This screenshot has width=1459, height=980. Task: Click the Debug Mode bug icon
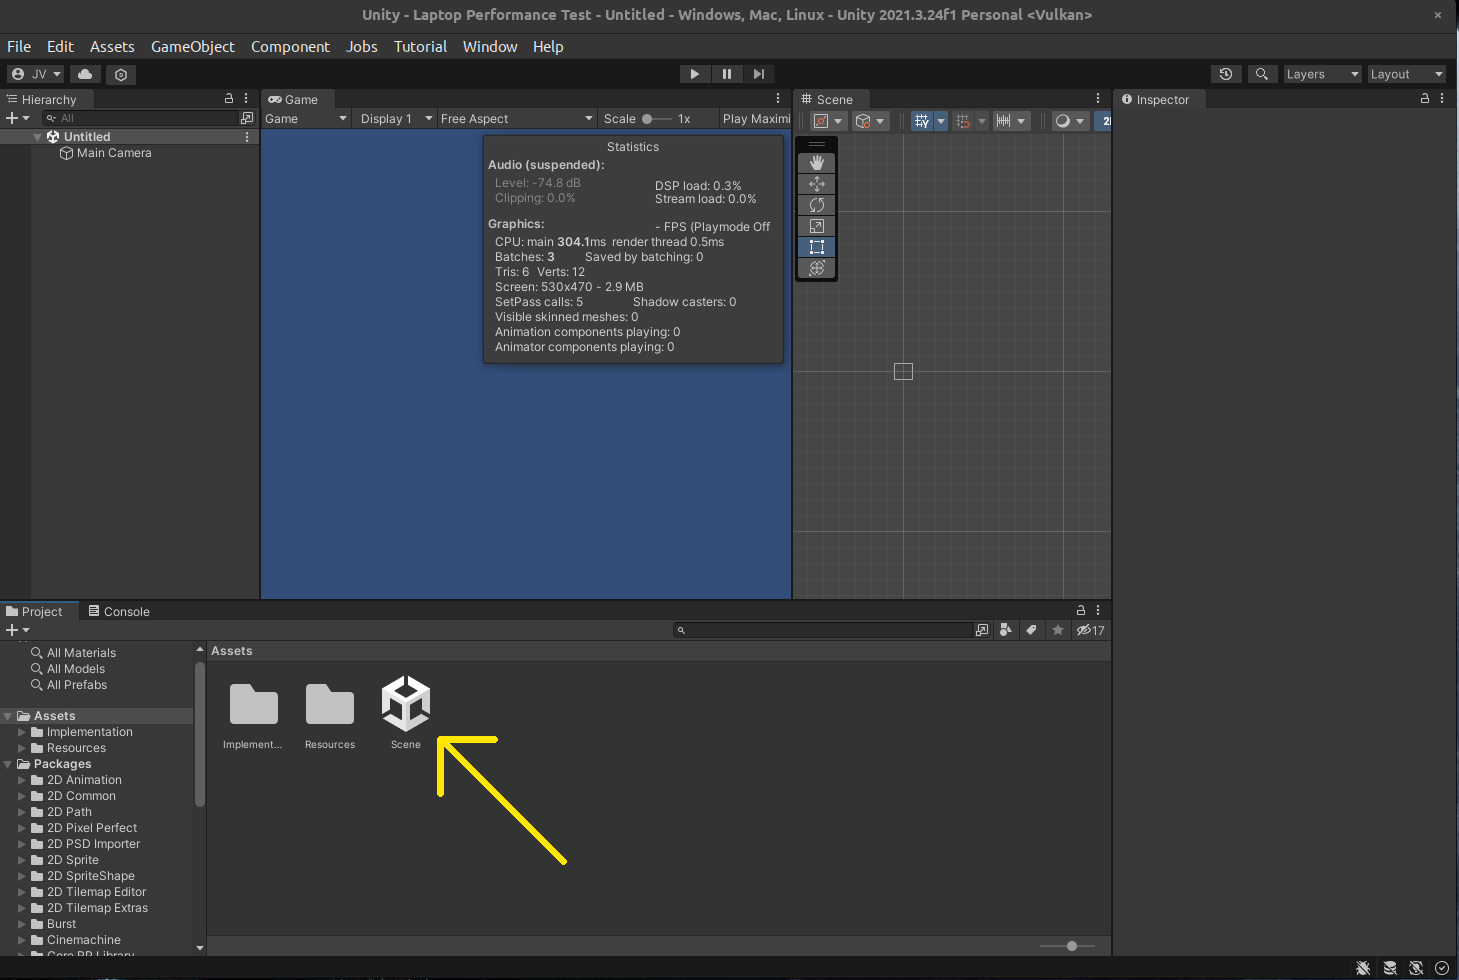[1363, 968]
